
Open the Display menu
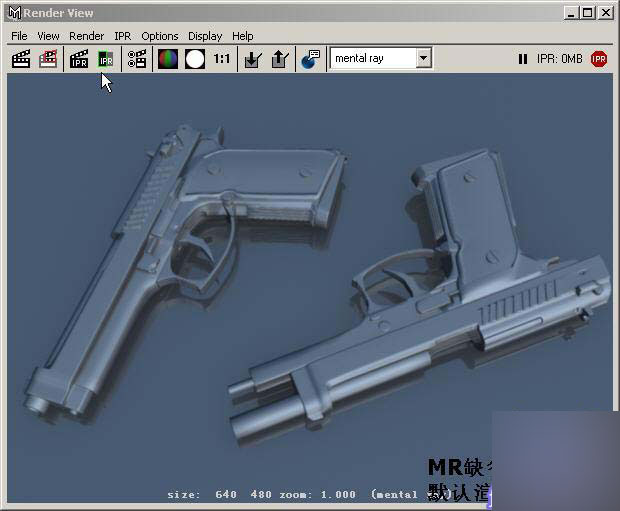(x=205, y=36)
